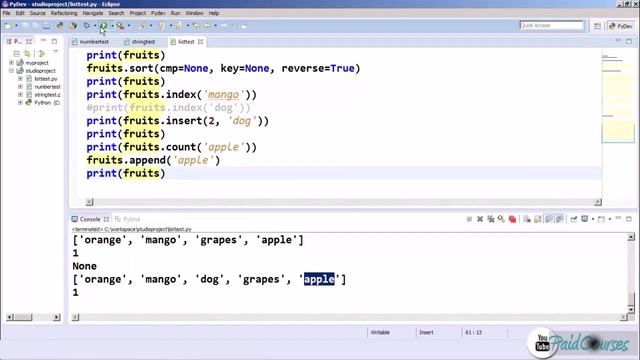This screenshot has width=640, height=360.
Task: Click Link with Editor icon in the package explorer
Action: click(27, 53)
